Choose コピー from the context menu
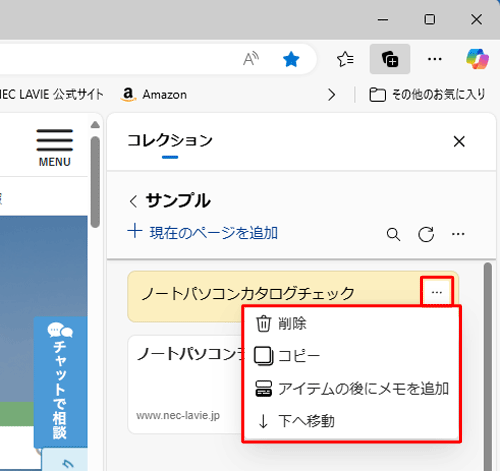The height and width of the screenshot is (471, 500). [x=351, y=356]
